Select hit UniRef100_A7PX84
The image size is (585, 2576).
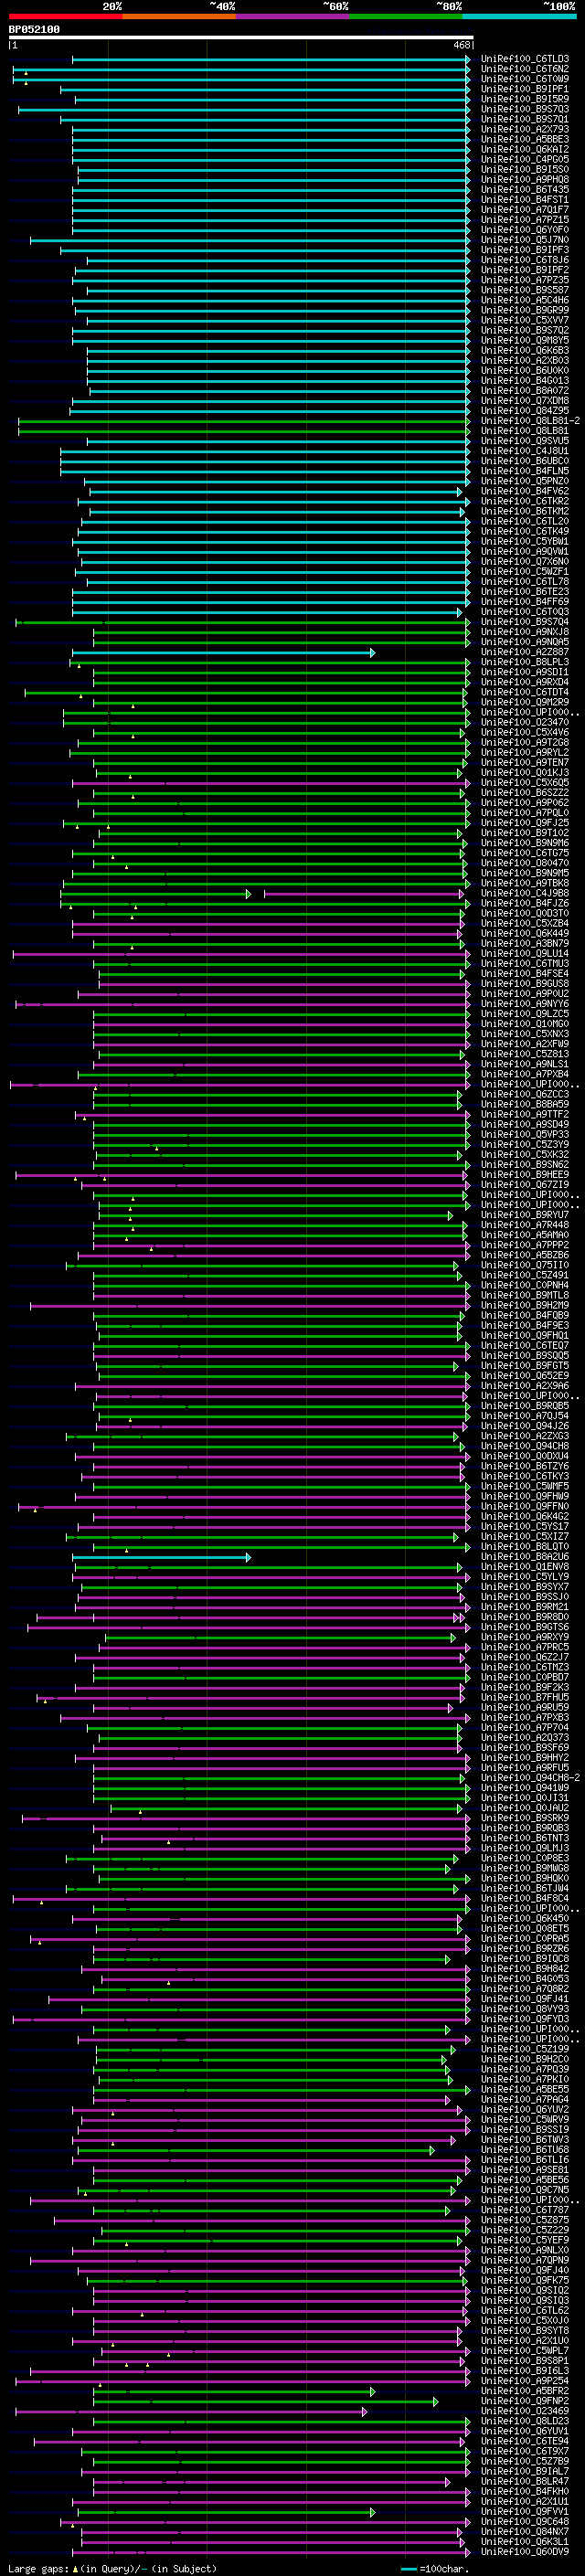[524, 1074]
